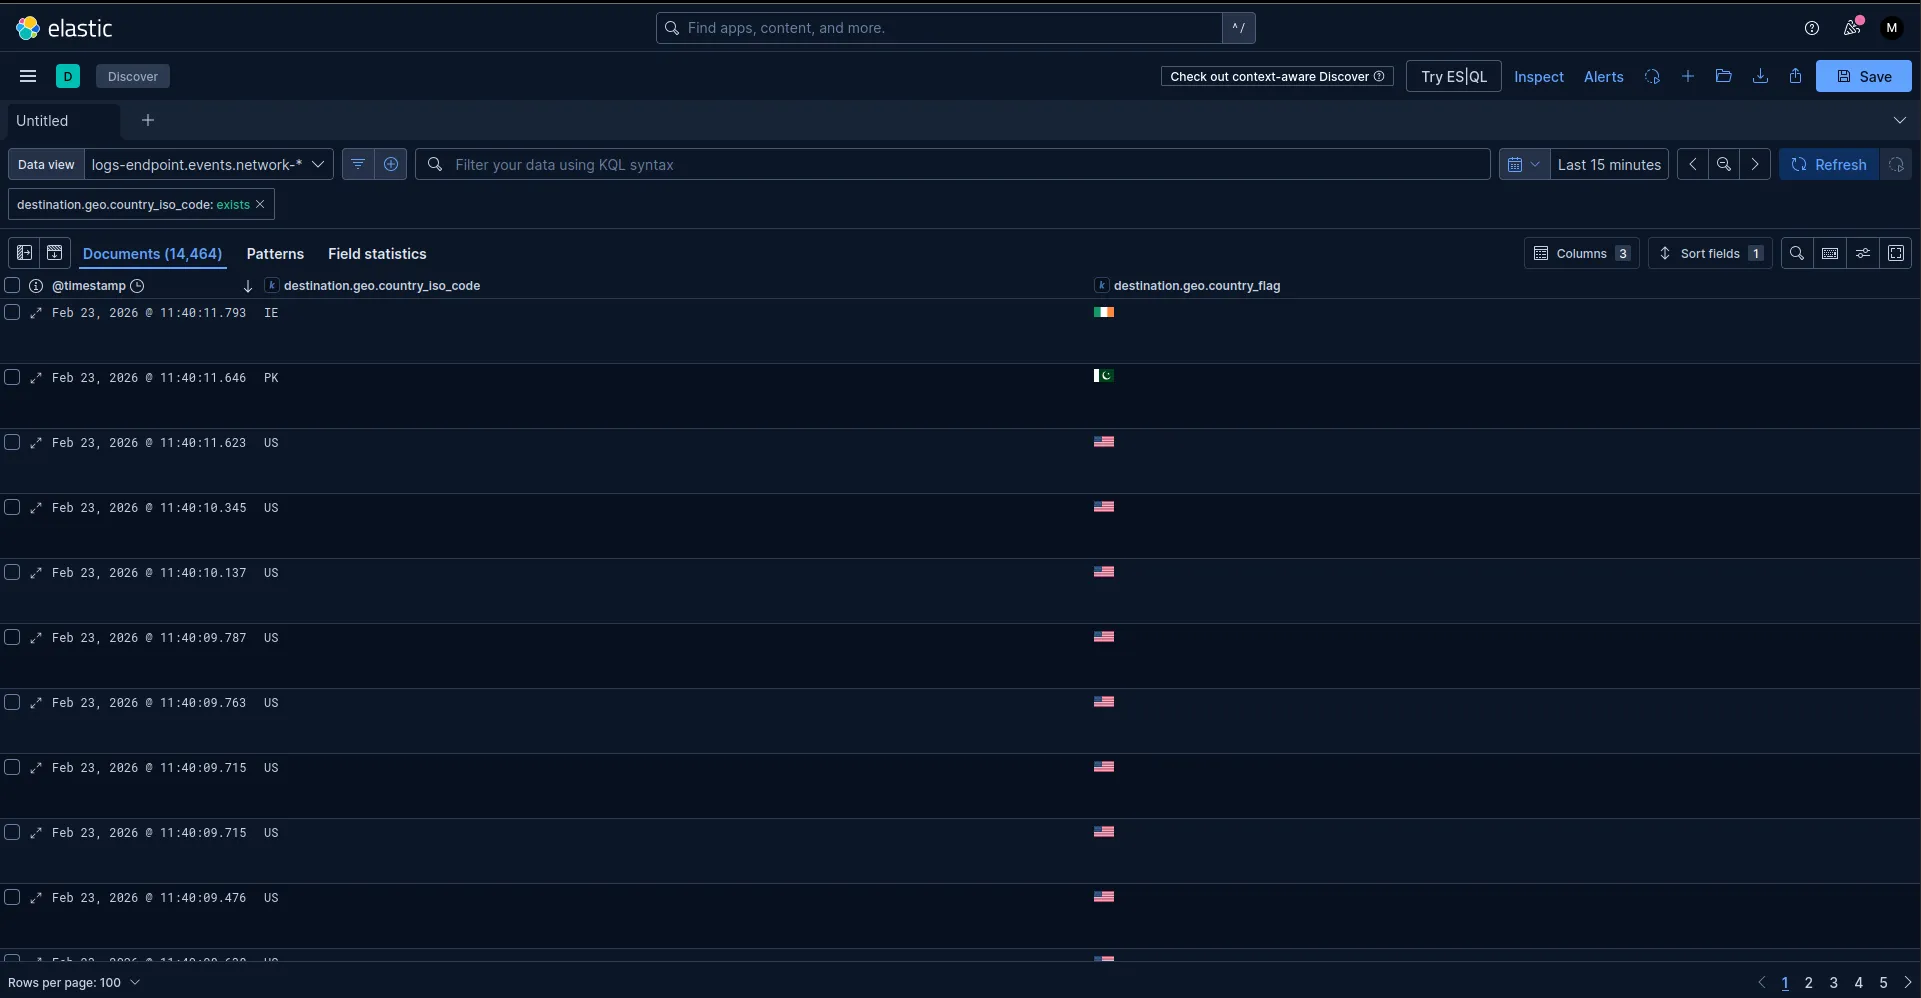Open Last 15 minutes time range picker

click(1609, 164)
